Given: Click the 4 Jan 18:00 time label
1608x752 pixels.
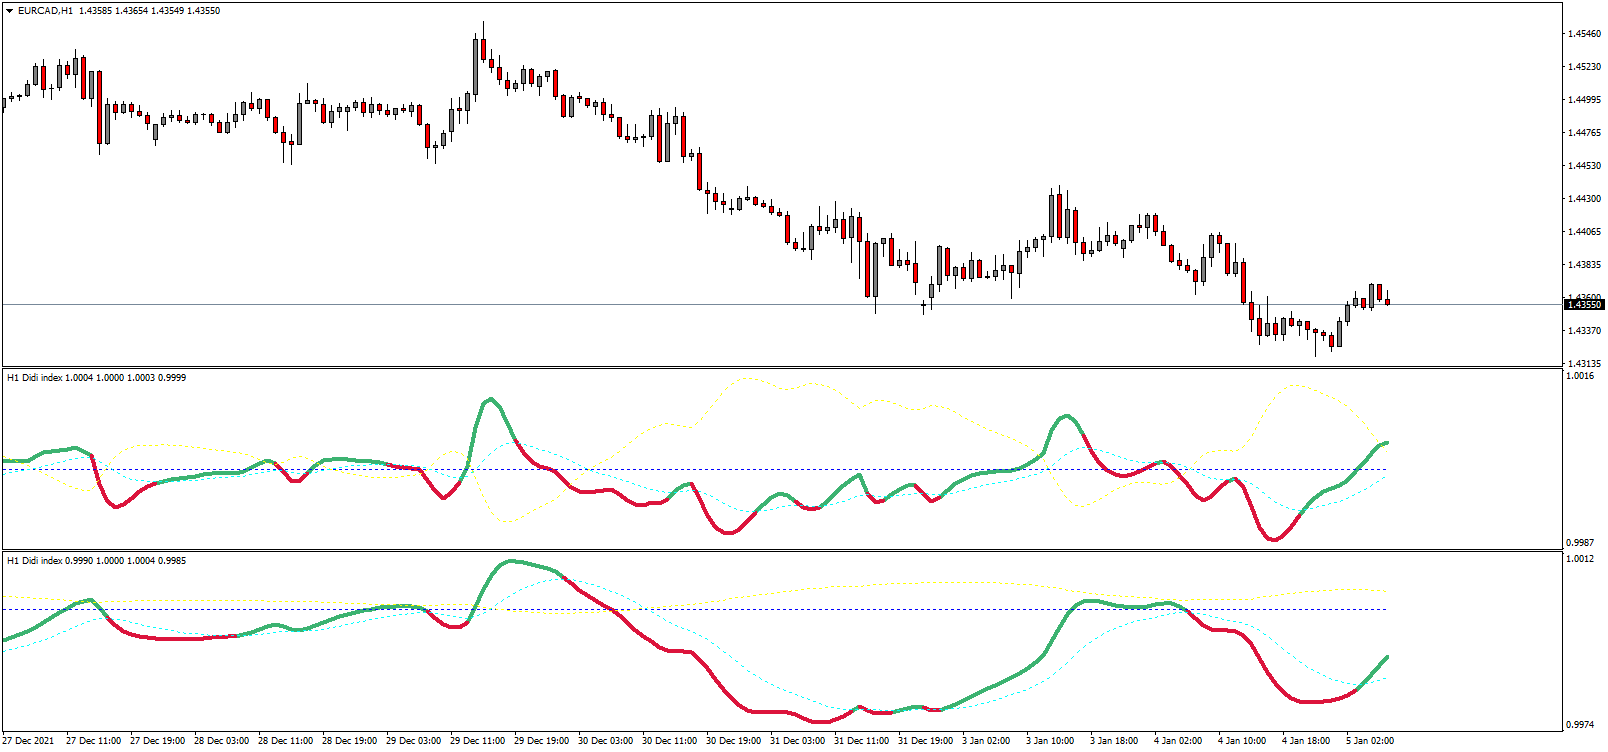Looking at the screenshot, I should click(x=1306, y=741).
